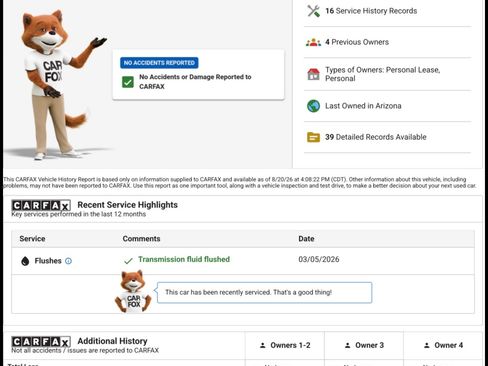Select Last Owned in Arizona entry
This screenshot has height=366, width=488.
388,106
